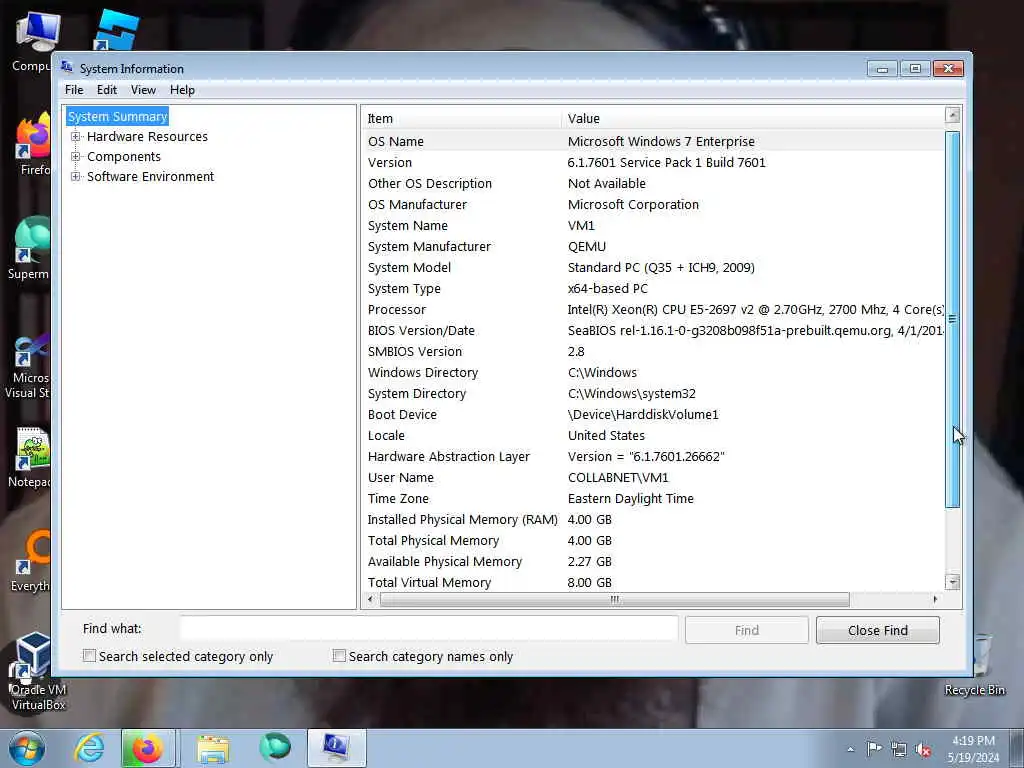Open Firefox from the taskbar
Viewport: 1024px width, 768px height.
point(148,748)
